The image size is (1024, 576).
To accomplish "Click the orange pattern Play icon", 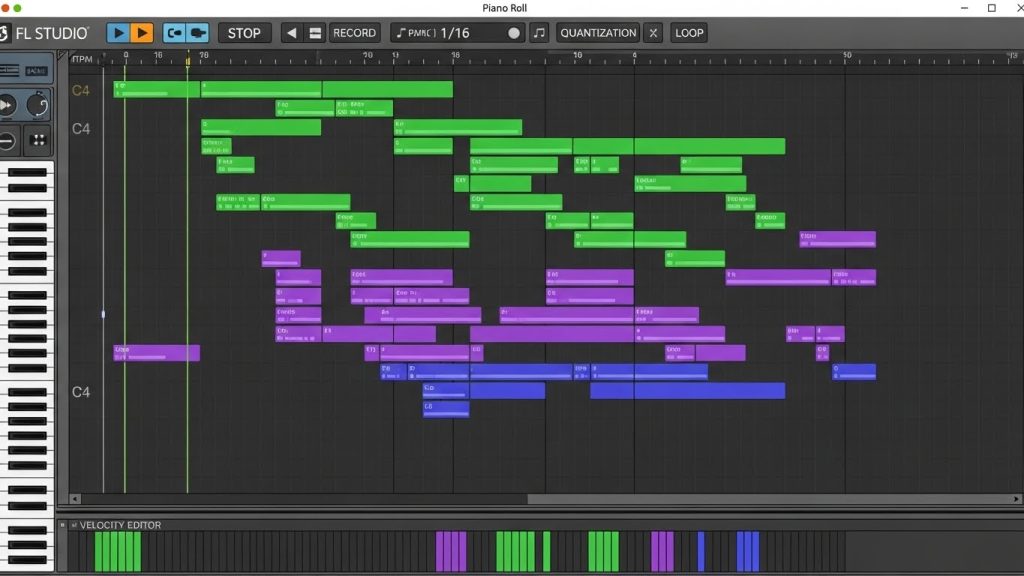I will tap(143, 32).
